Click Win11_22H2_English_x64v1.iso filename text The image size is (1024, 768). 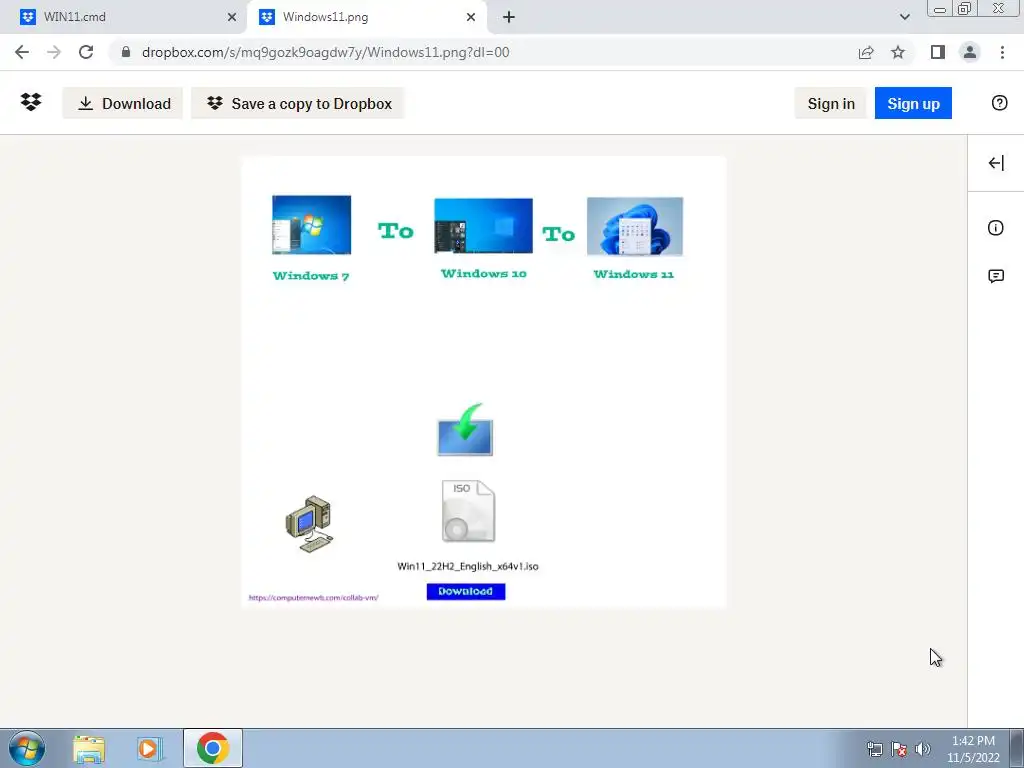click(468, 566)
